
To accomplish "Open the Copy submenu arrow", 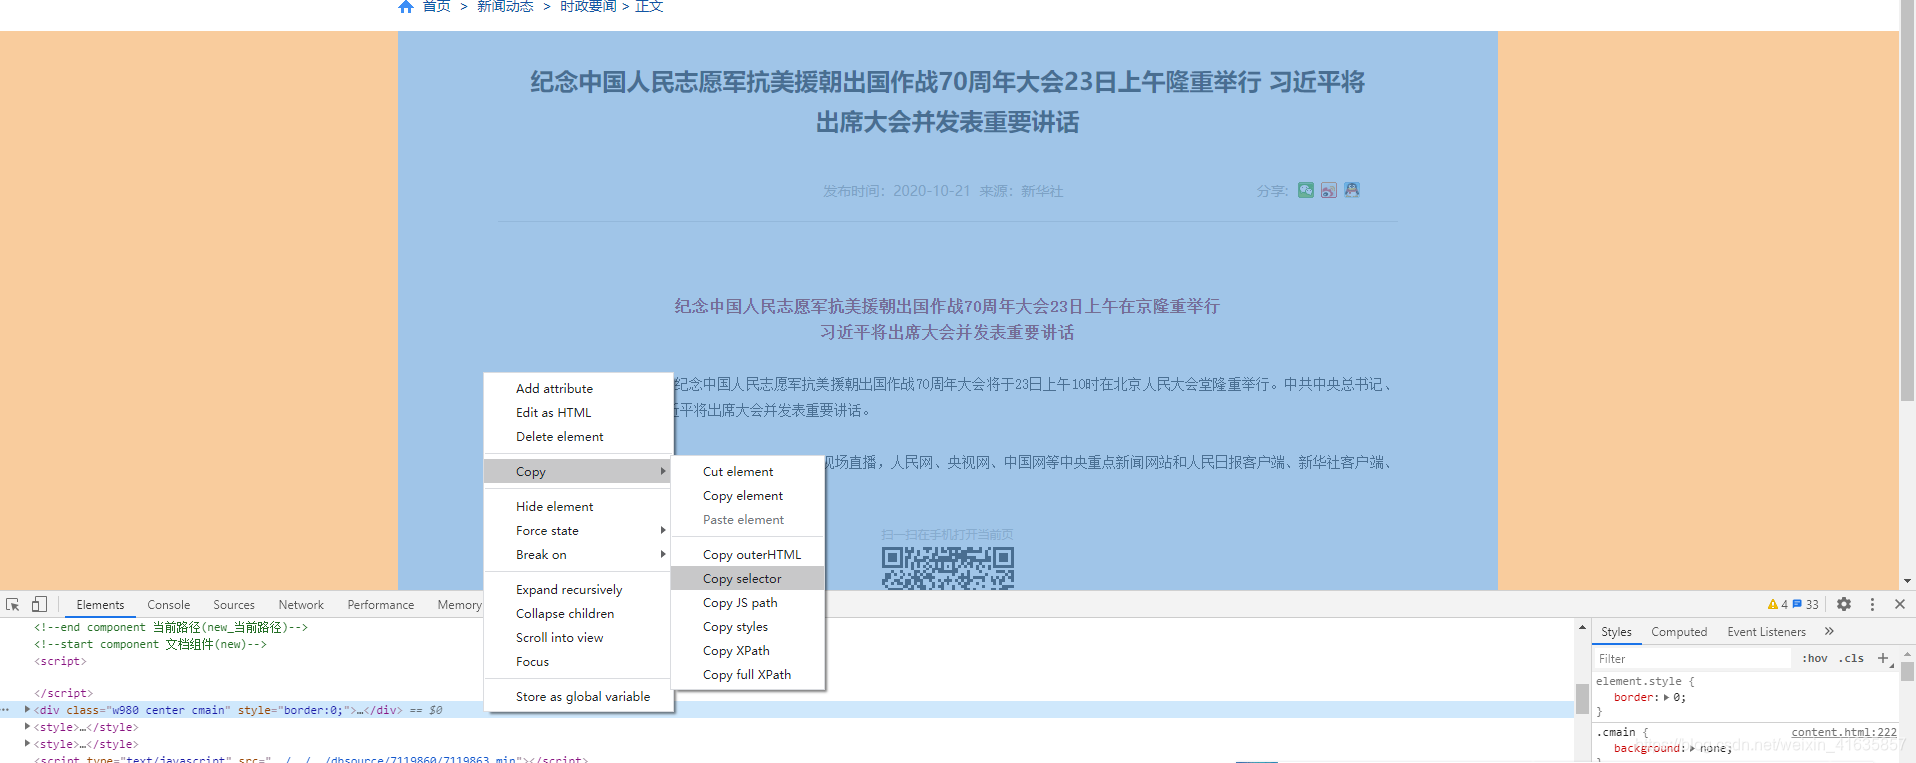I will (x=662, y=471).
